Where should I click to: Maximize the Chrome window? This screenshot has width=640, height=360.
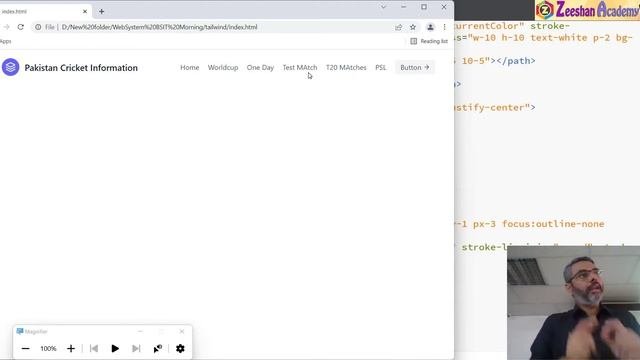click(424, 7)
